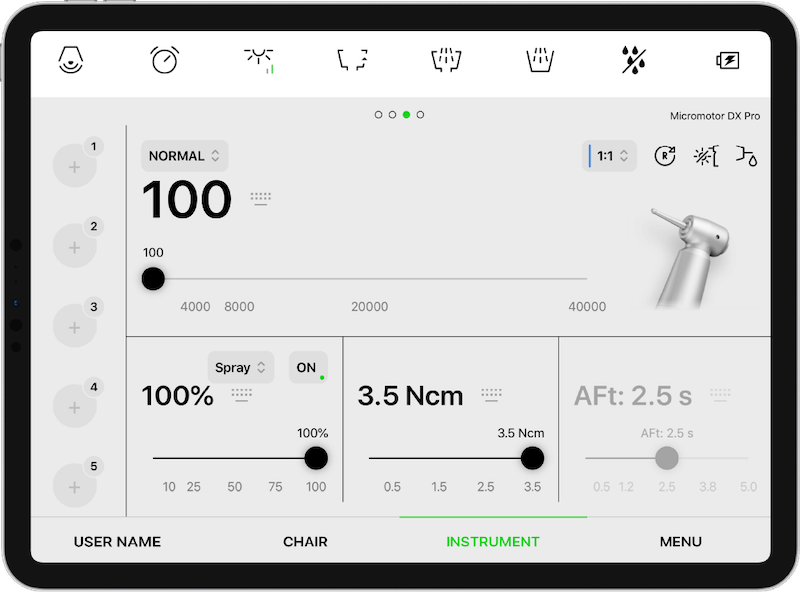
Task: Add preset in slot 3
Action: coord(75,327)
